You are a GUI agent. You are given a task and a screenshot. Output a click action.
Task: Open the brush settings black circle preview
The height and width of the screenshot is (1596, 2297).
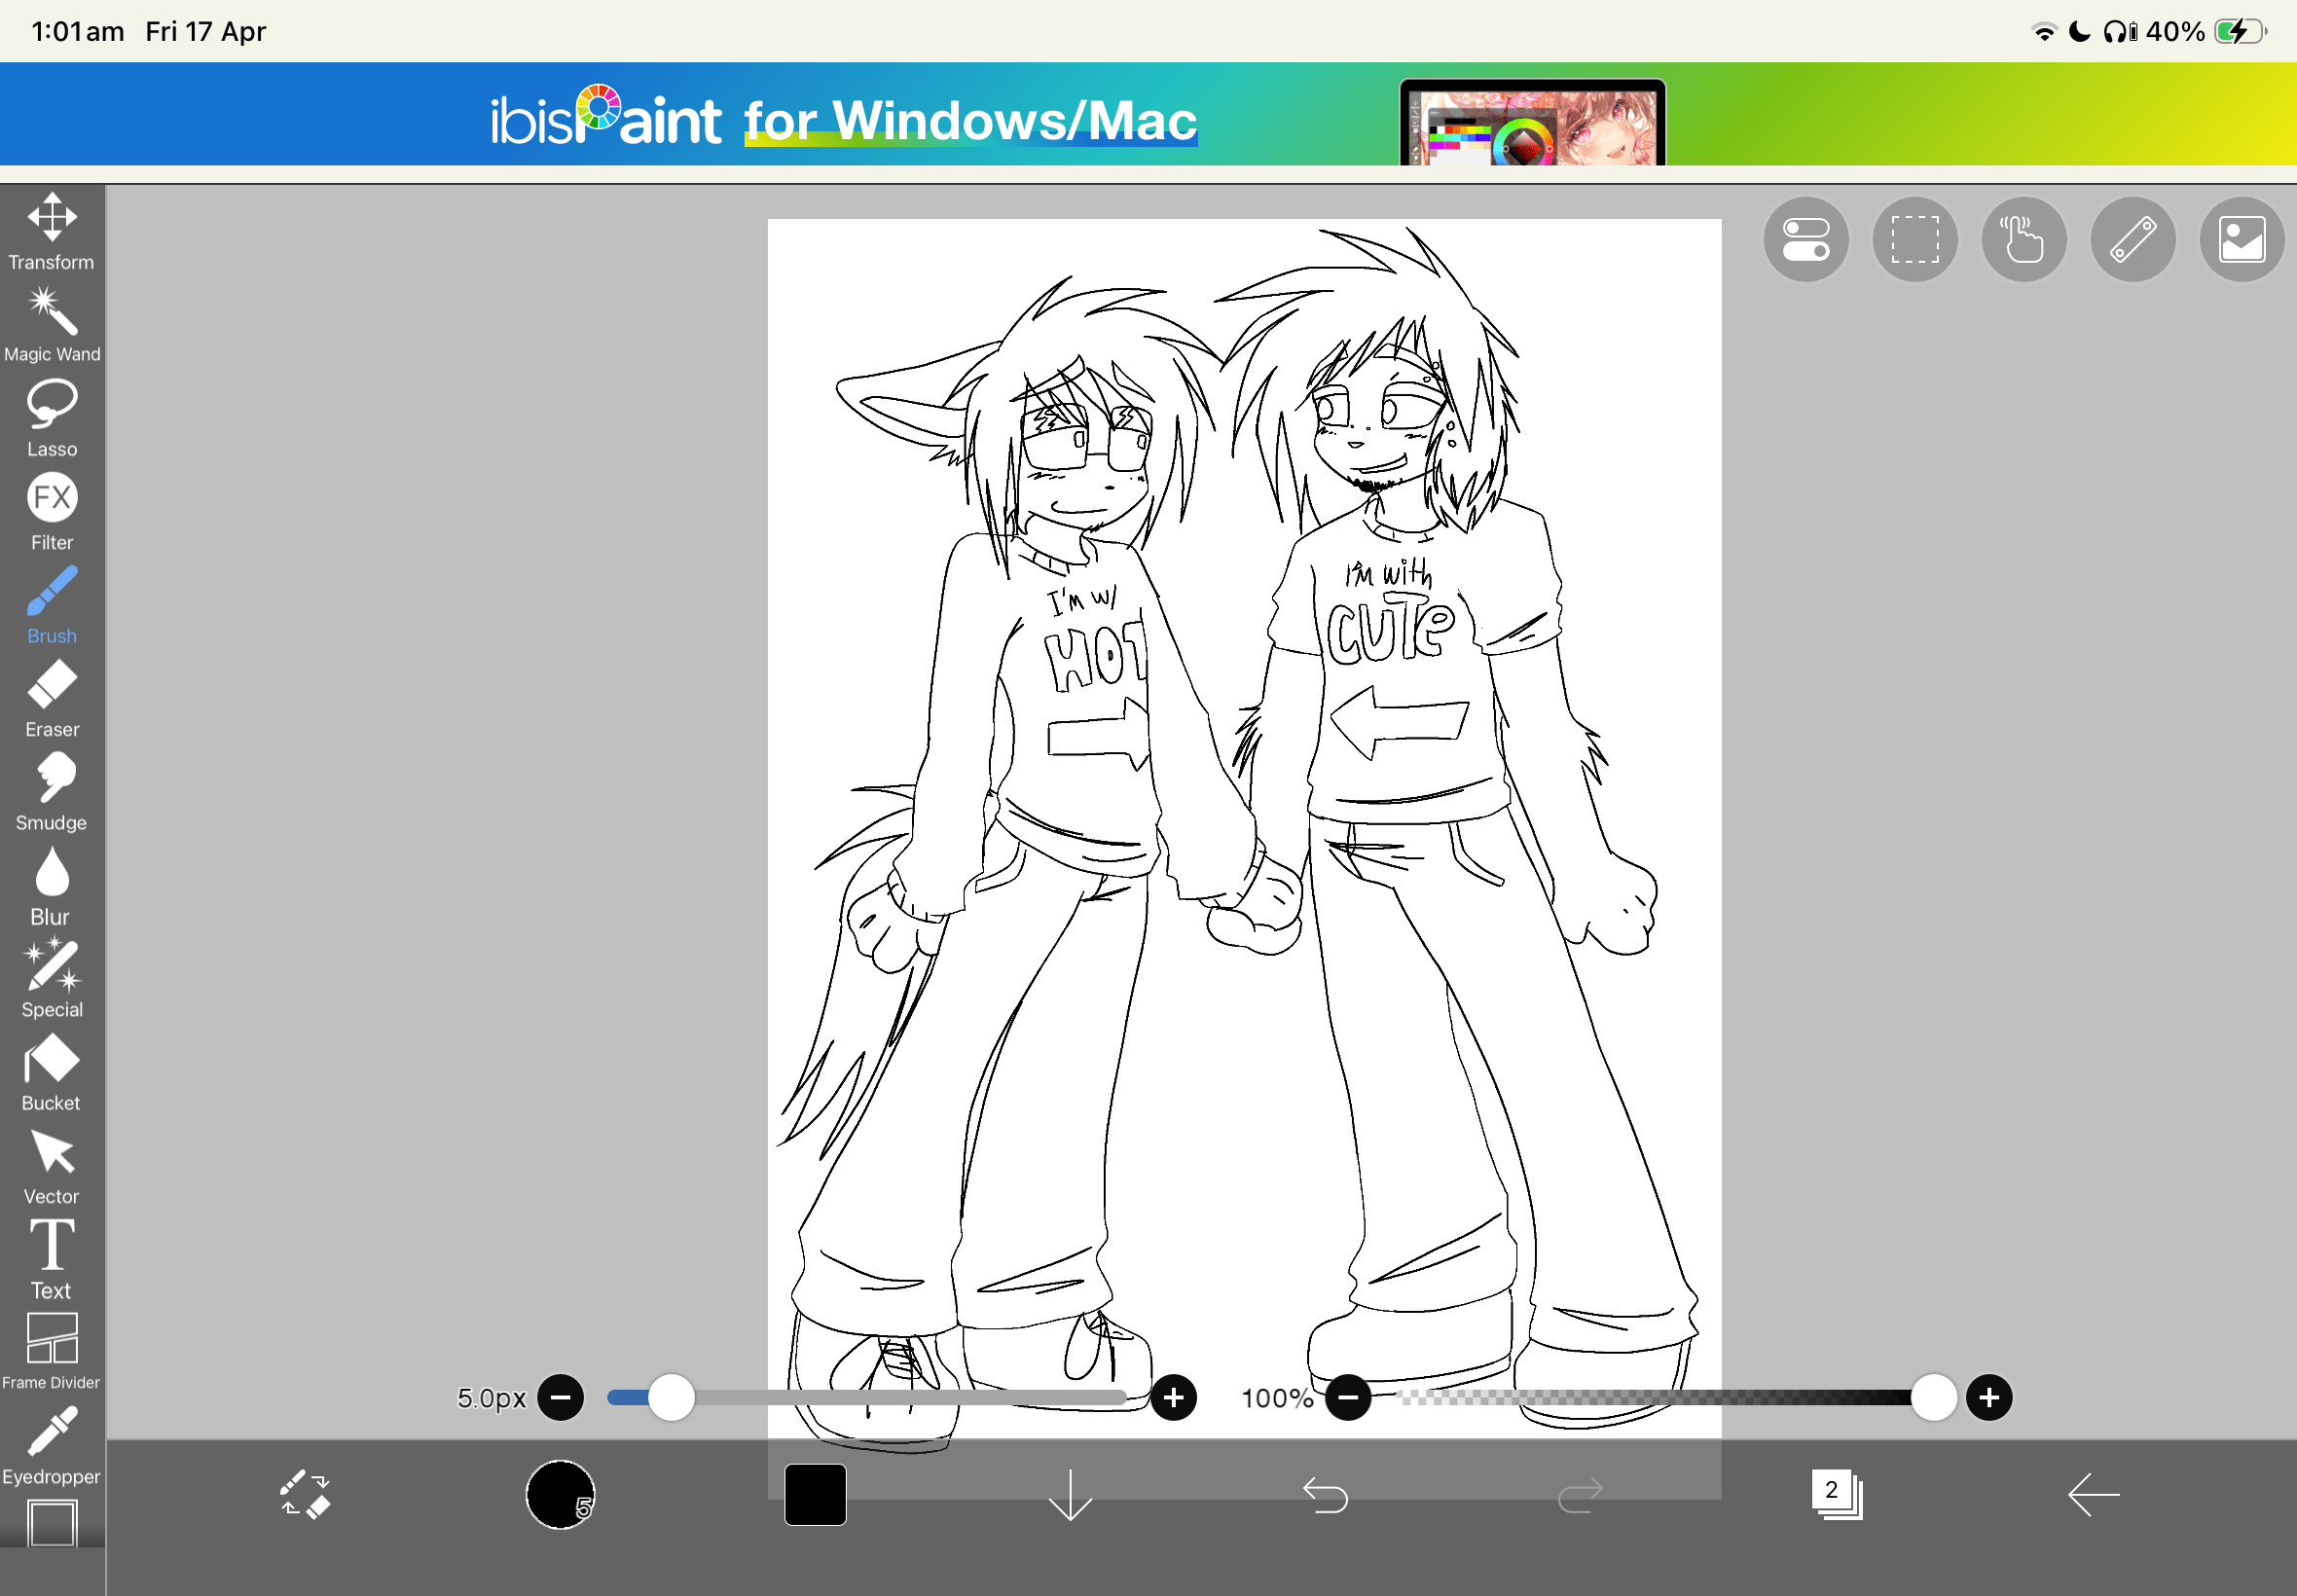[560, 1495]
